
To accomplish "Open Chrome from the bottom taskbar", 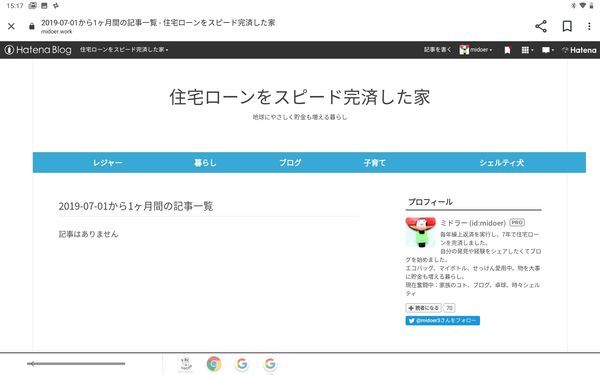I will pos(214,364).
